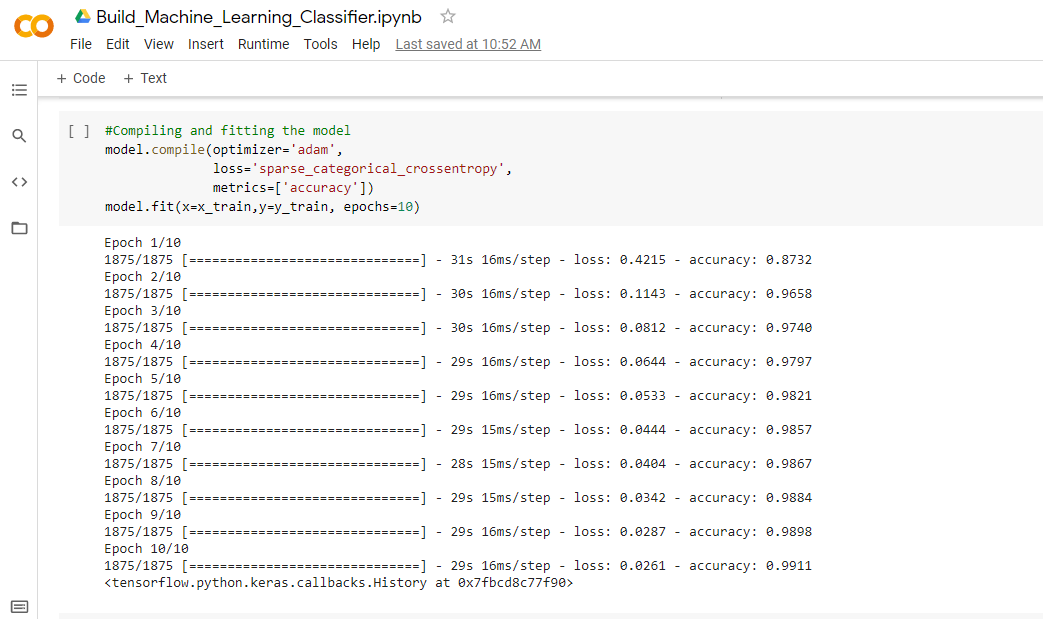
Task: Click the search magnifier icon in sidebar
Action: [19, 136]
